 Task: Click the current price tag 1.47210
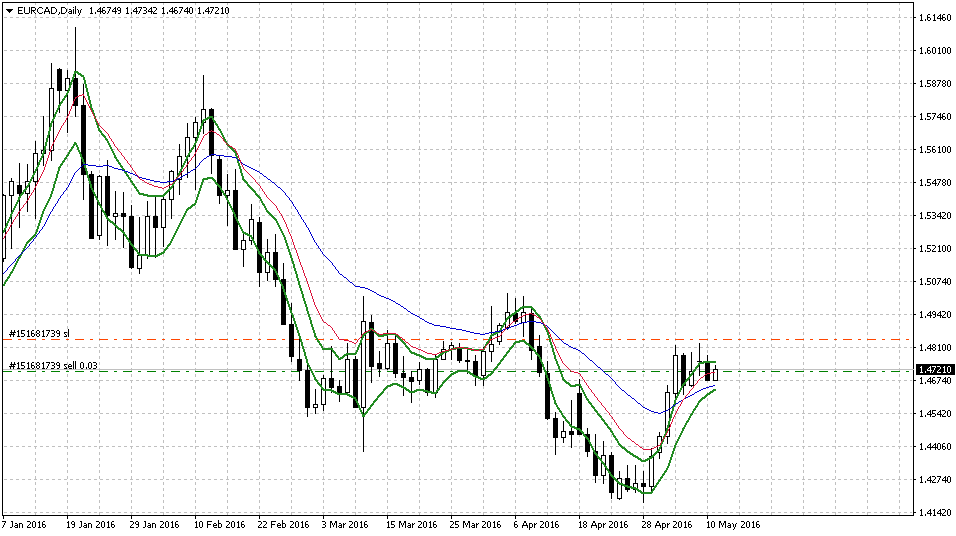point(935,370)
